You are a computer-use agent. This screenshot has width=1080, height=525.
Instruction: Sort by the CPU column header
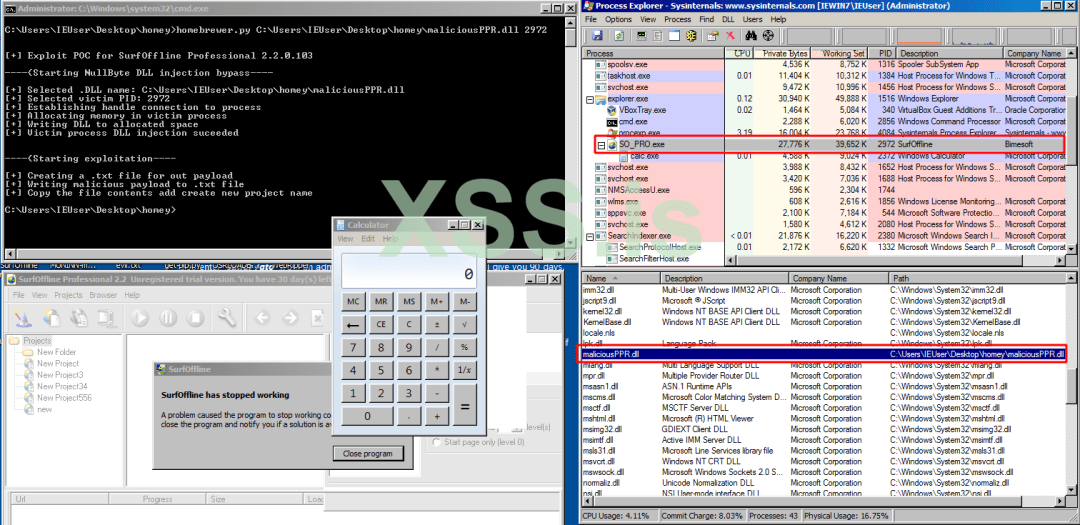pyautogui.click(x=740, y=53)
